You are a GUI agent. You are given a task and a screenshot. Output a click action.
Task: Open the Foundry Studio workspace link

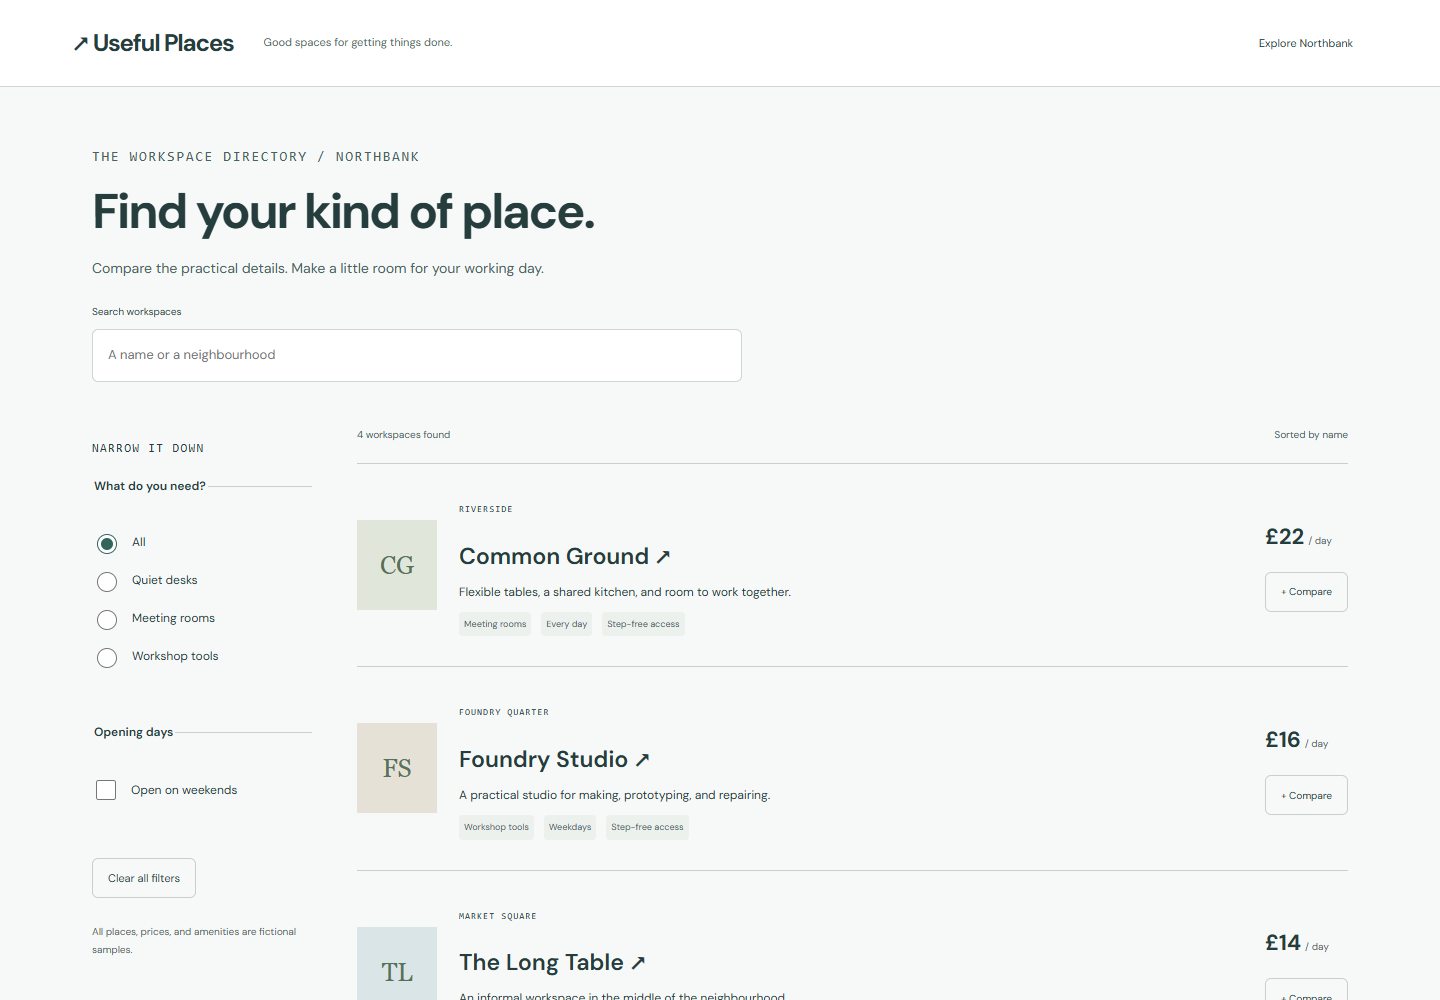[x=555, y=759]
